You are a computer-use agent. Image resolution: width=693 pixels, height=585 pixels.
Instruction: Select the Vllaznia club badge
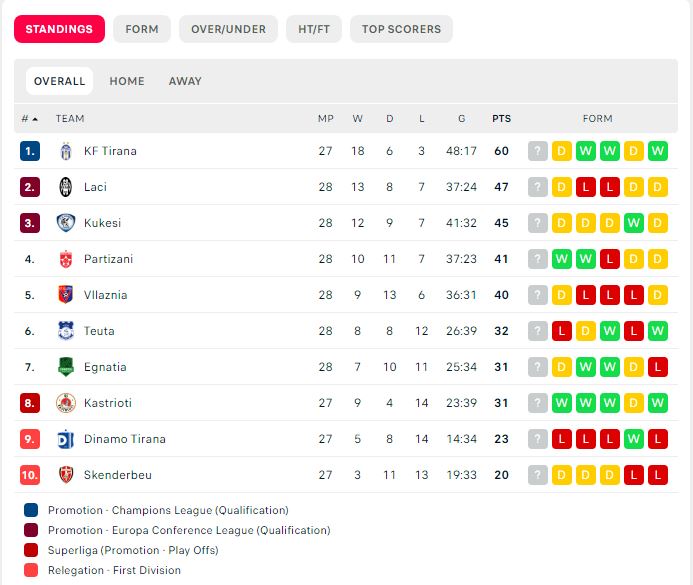point(66,295)
